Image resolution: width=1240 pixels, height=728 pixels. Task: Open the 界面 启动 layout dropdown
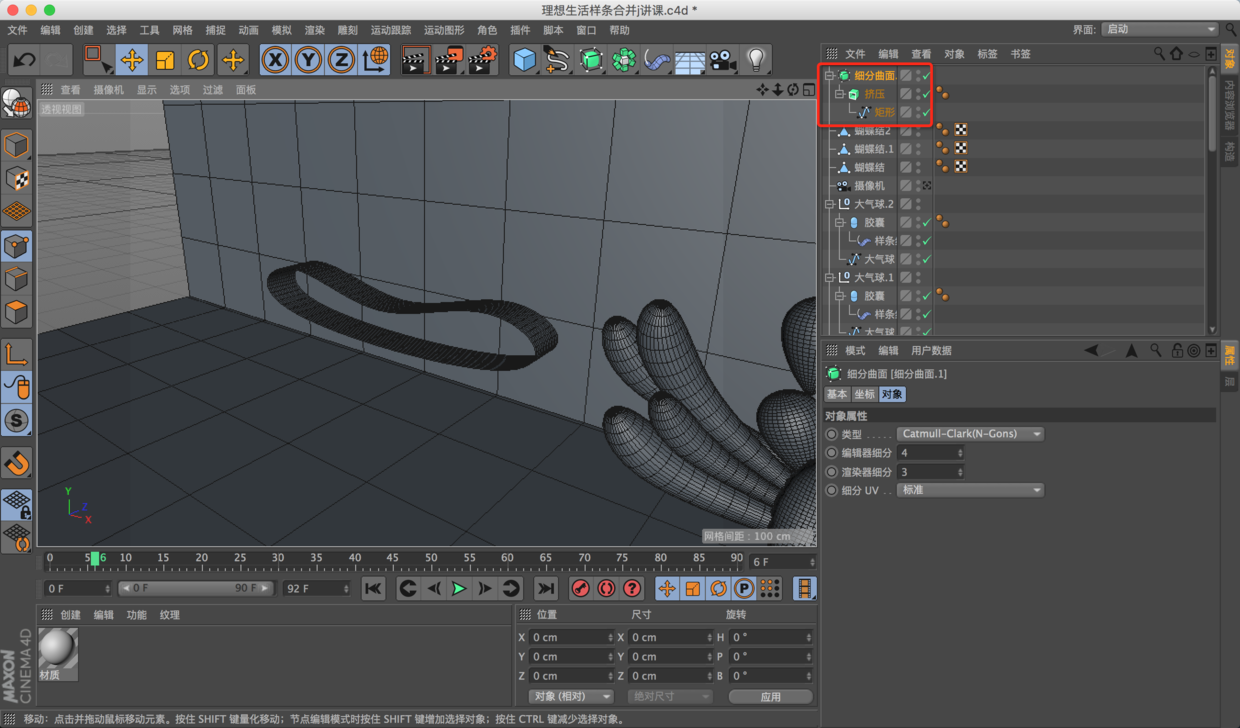1159,29
